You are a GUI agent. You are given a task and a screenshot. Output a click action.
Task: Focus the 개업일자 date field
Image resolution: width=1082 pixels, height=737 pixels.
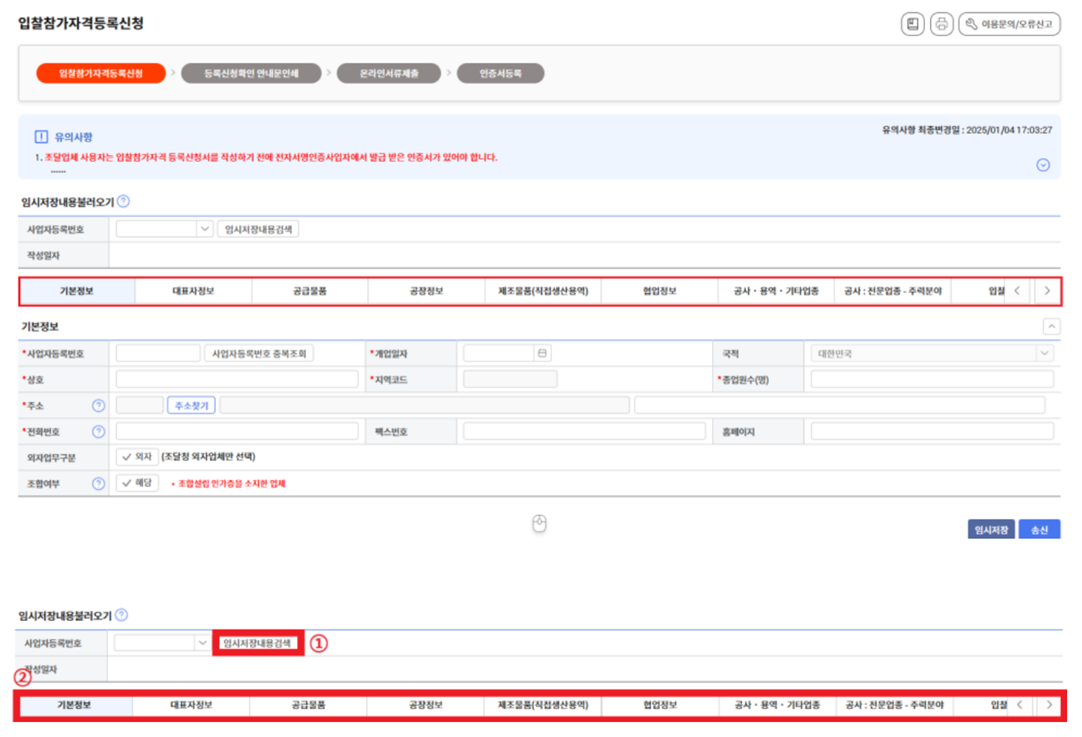point(499,353)
